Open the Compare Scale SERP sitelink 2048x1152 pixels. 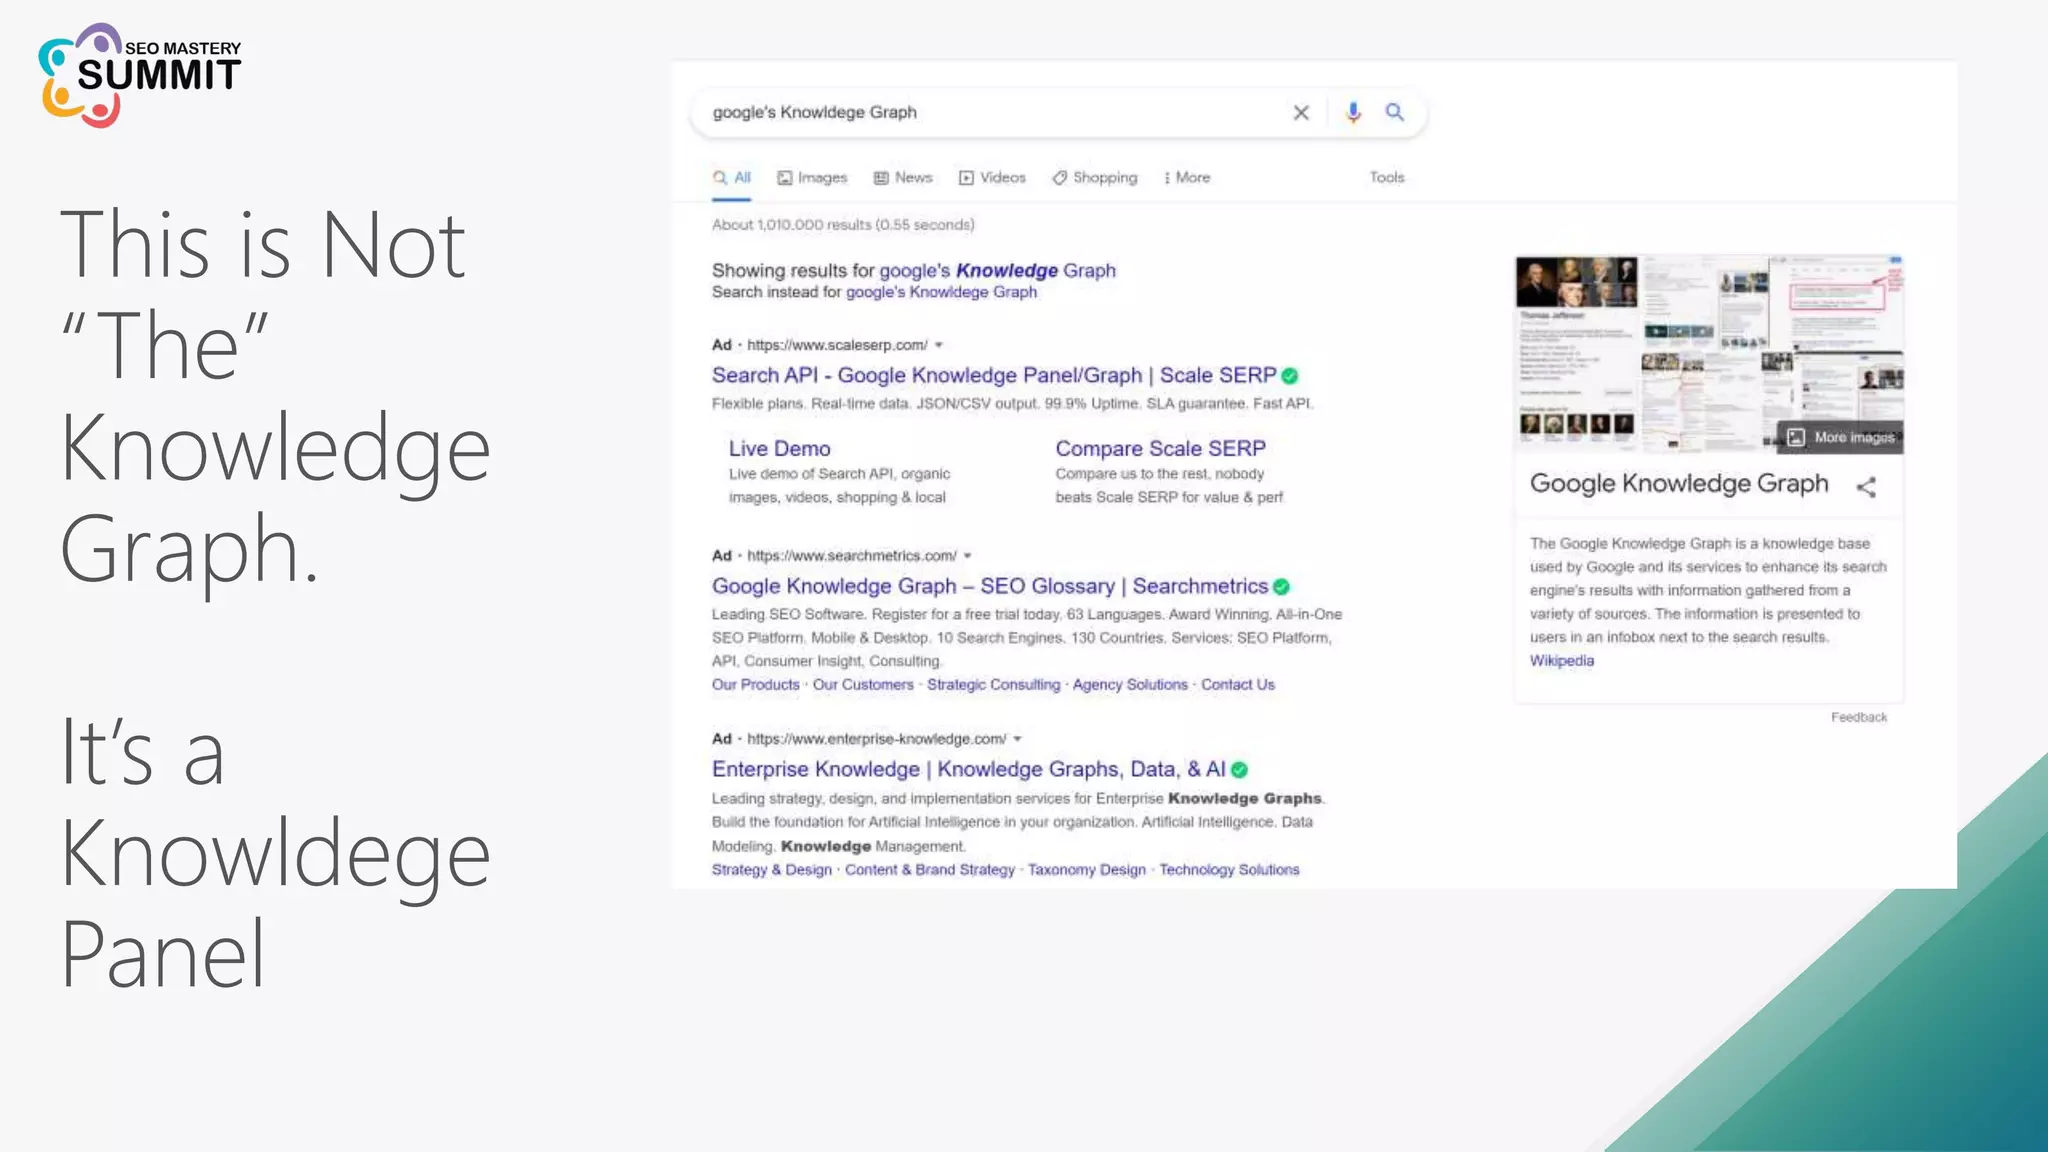(1160, 449)
